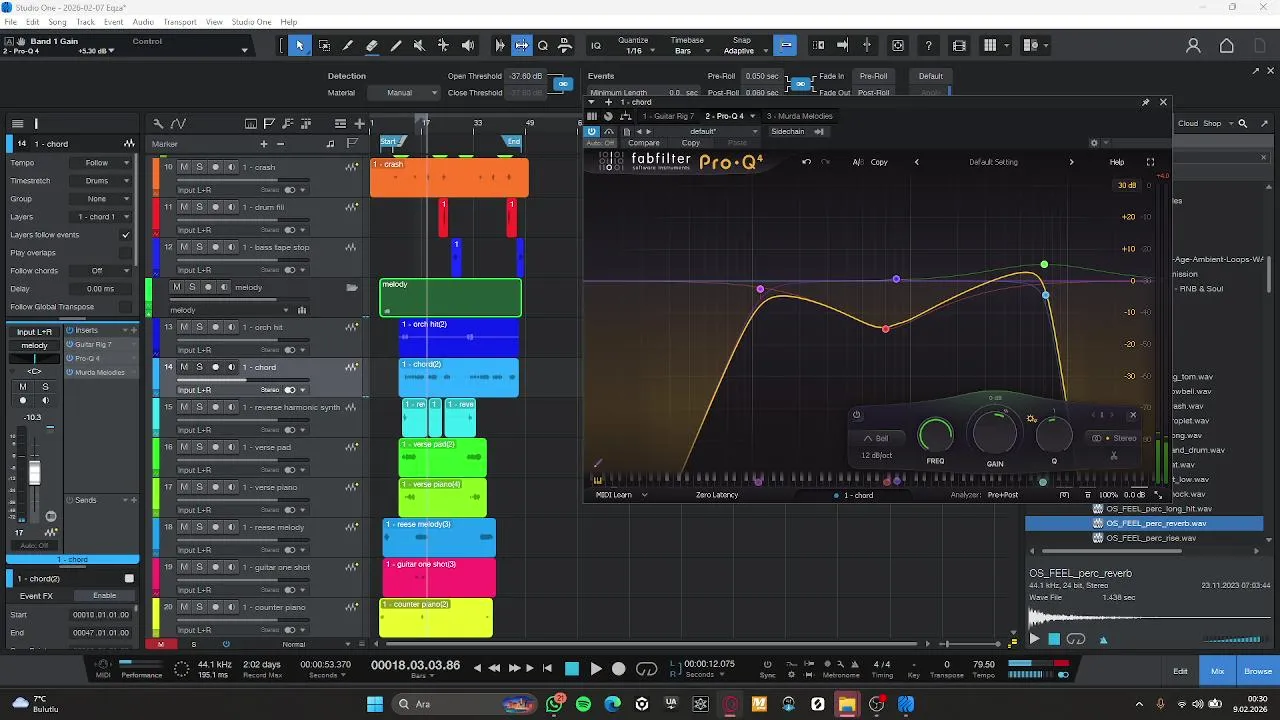The width and height of the screenshot is (1280, 720).
Task: Open the video player filmstrip icon
Action: [959, 45]
